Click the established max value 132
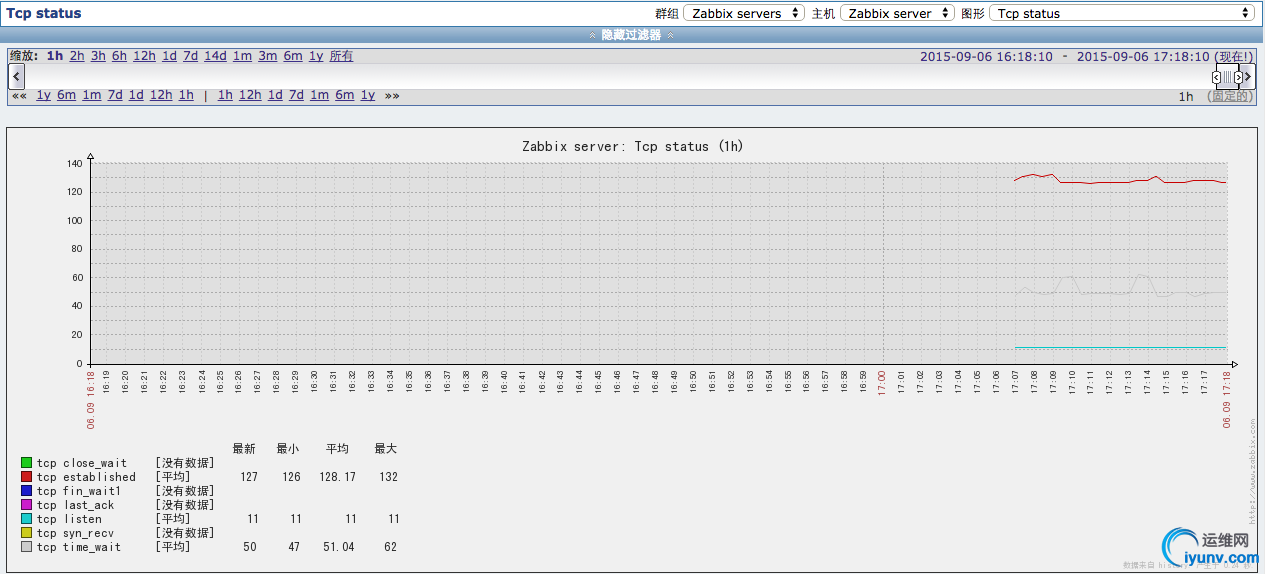Image resolution: width=1265 pixels, height=574 pixels. pyautogui.click(x=389, y=477)
